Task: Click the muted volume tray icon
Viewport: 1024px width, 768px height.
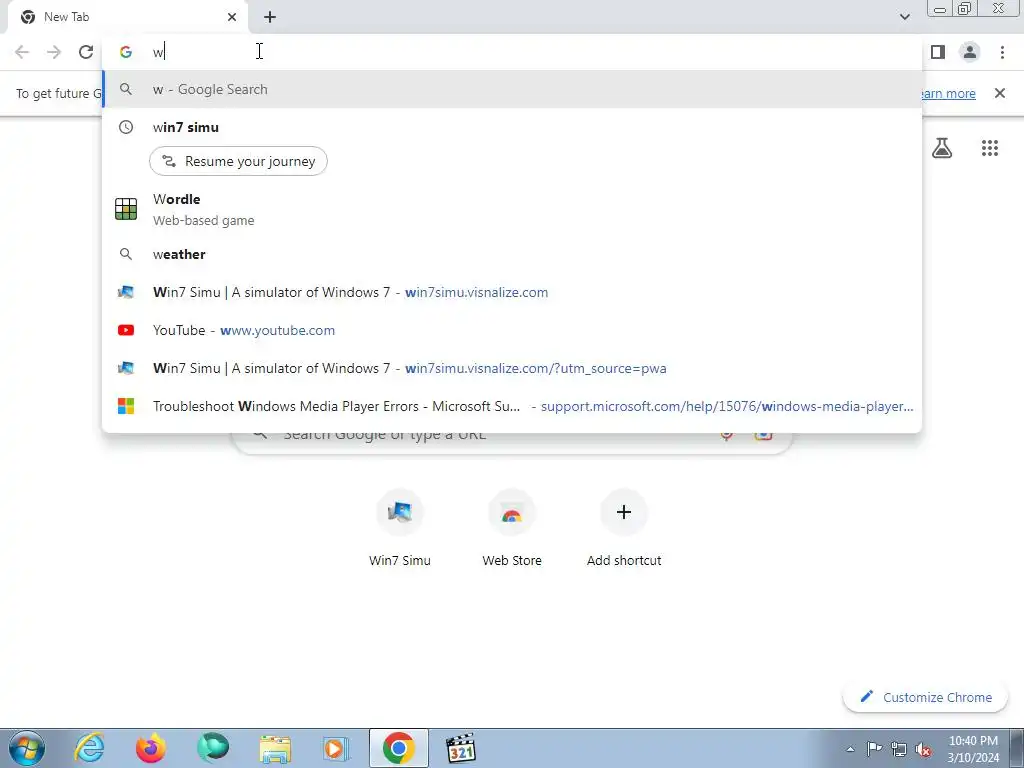Action: point(923,749)
